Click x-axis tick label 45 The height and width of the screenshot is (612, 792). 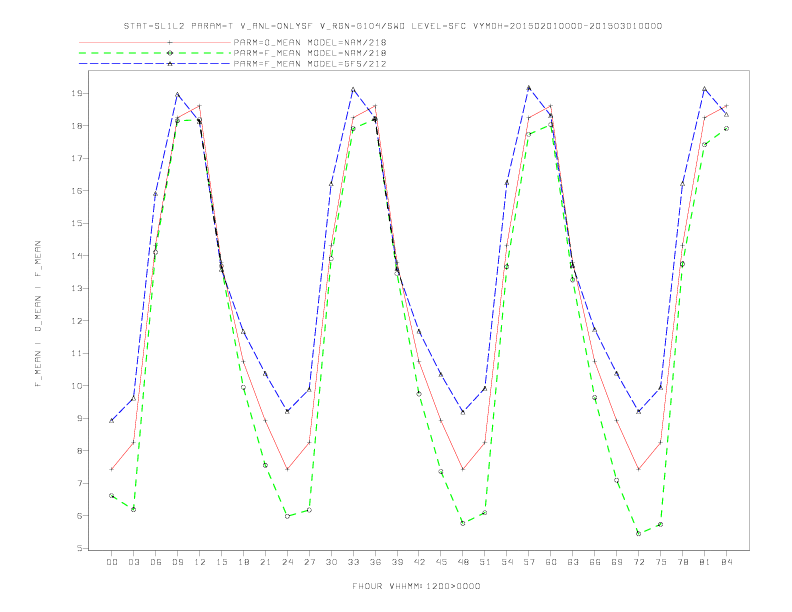[x=441, y=562]
